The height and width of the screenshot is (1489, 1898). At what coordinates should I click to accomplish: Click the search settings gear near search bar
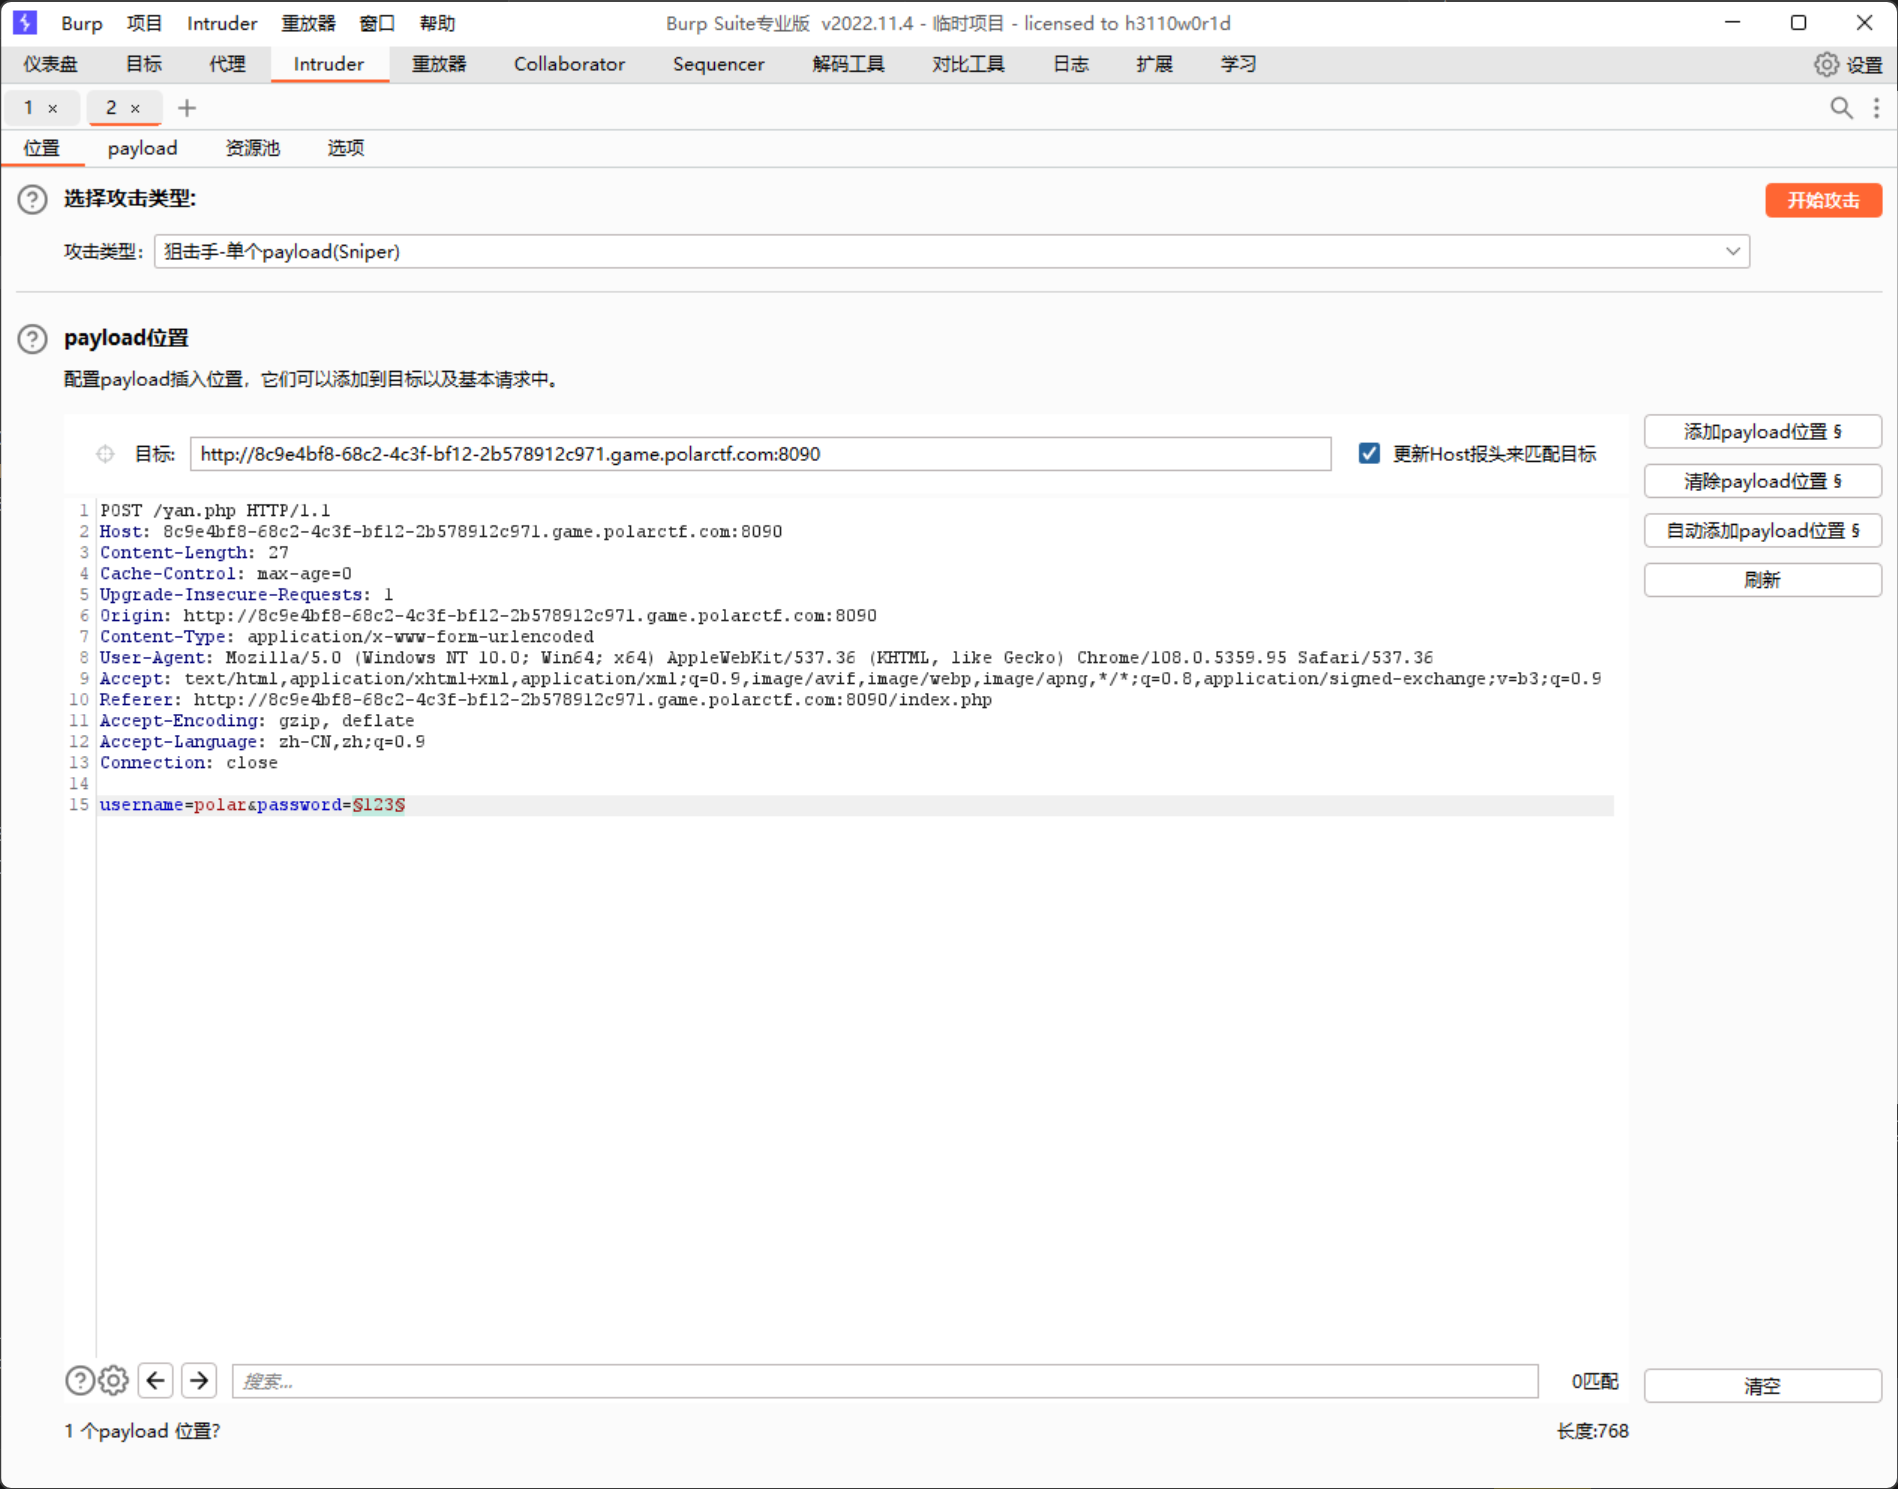point(114,1381)
